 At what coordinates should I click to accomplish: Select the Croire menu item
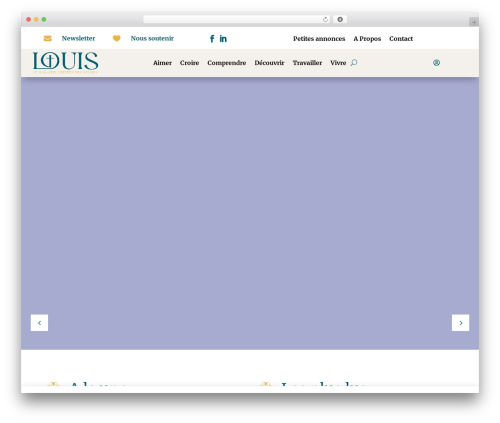[189, 63]
